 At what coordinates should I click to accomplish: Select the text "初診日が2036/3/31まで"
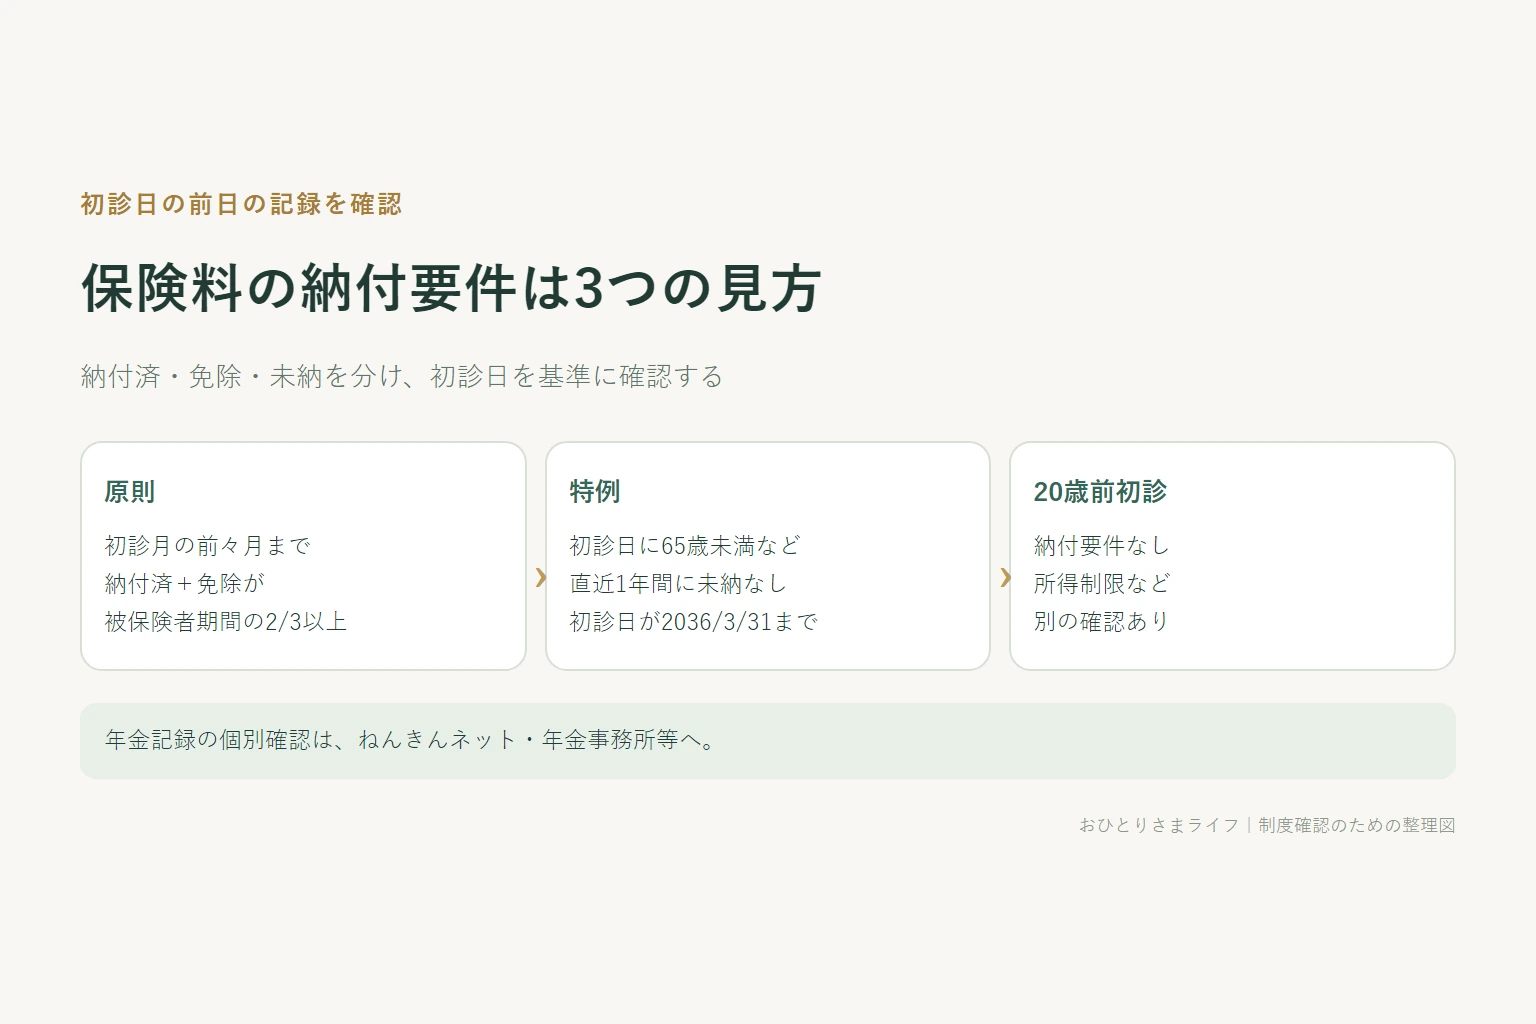(694, 622)
